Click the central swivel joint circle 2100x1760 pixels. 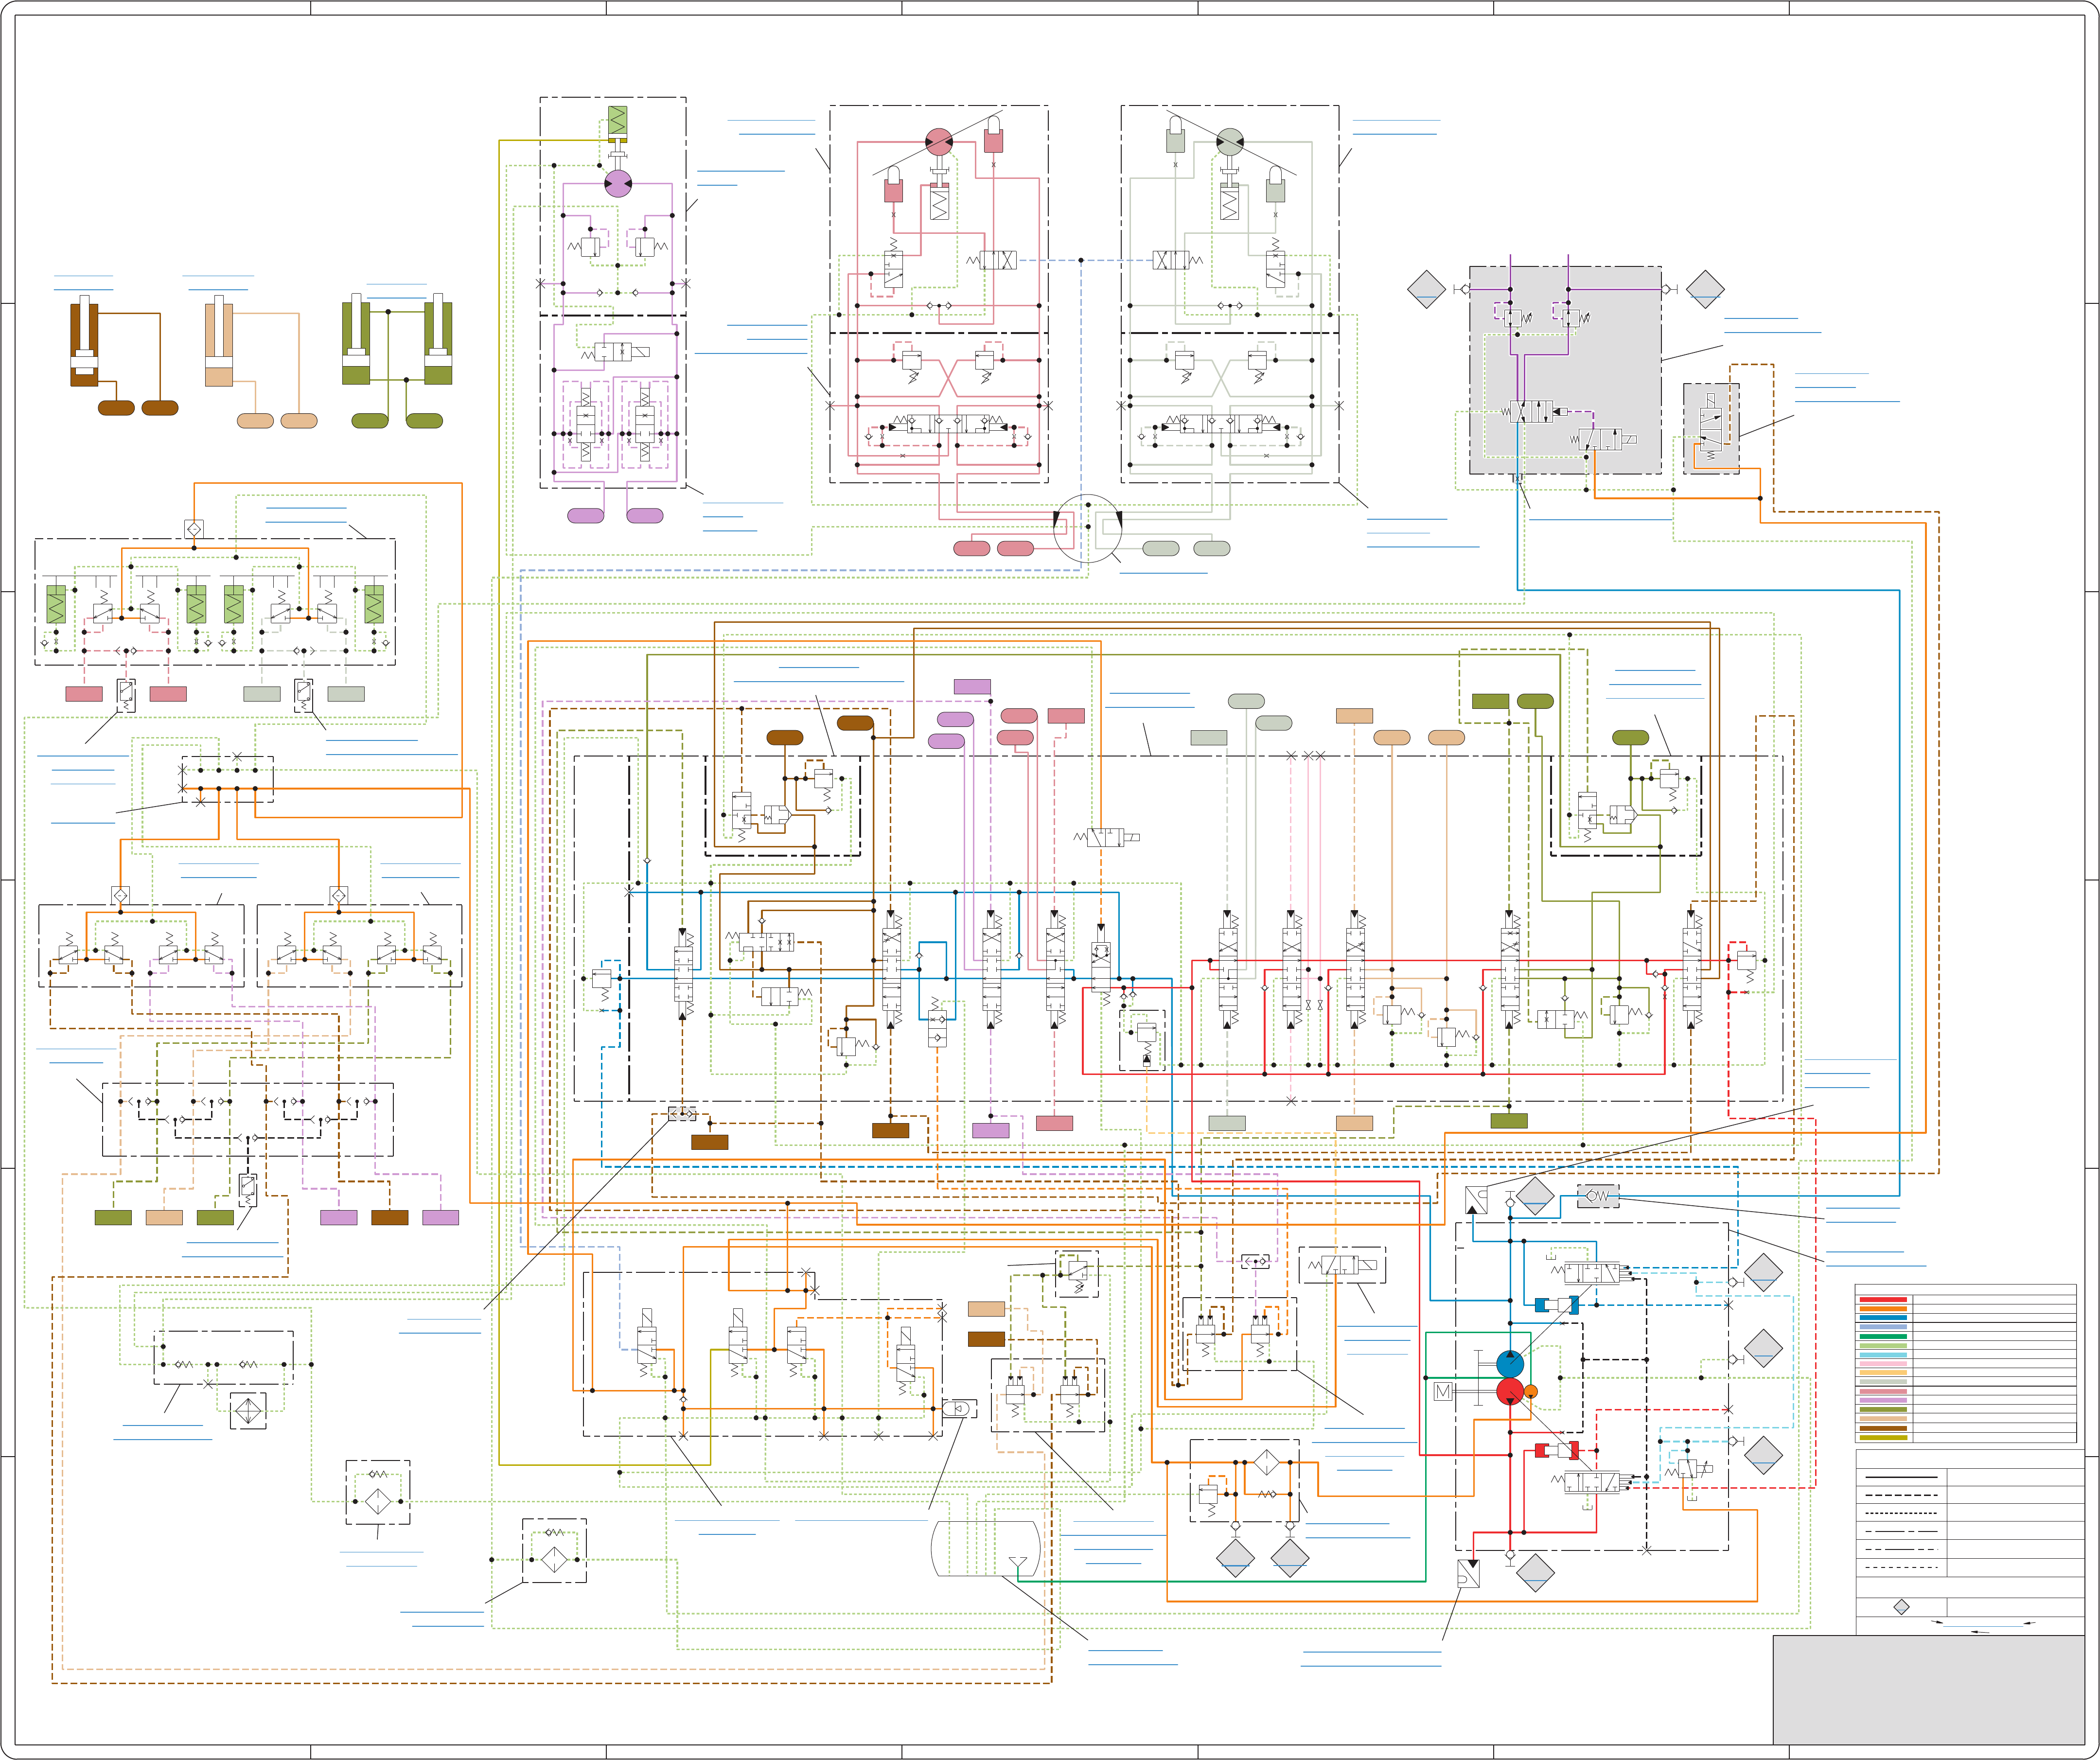coord(1088,528)
